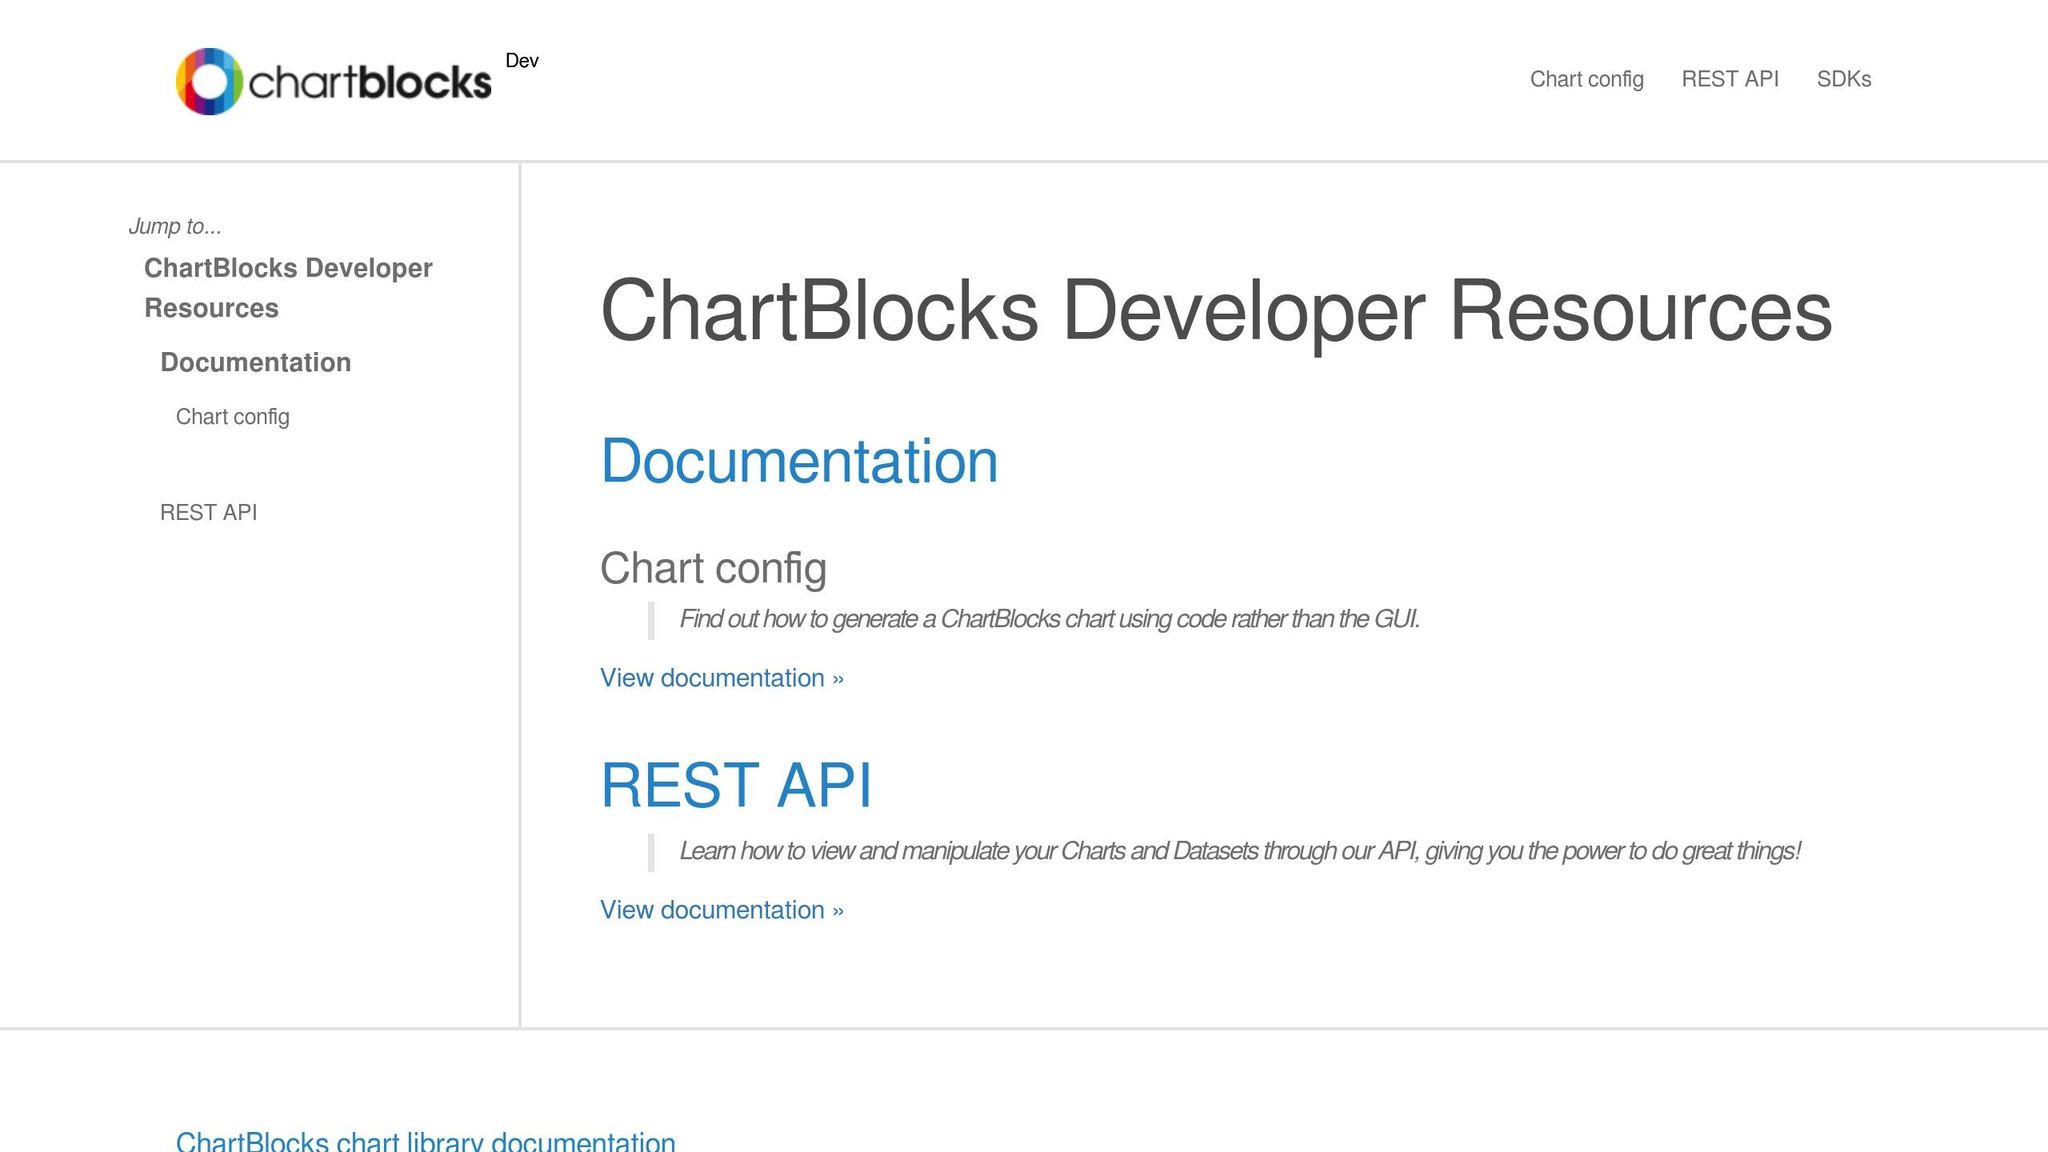Click the blue Documentation heading

click(x=799, y=462)
